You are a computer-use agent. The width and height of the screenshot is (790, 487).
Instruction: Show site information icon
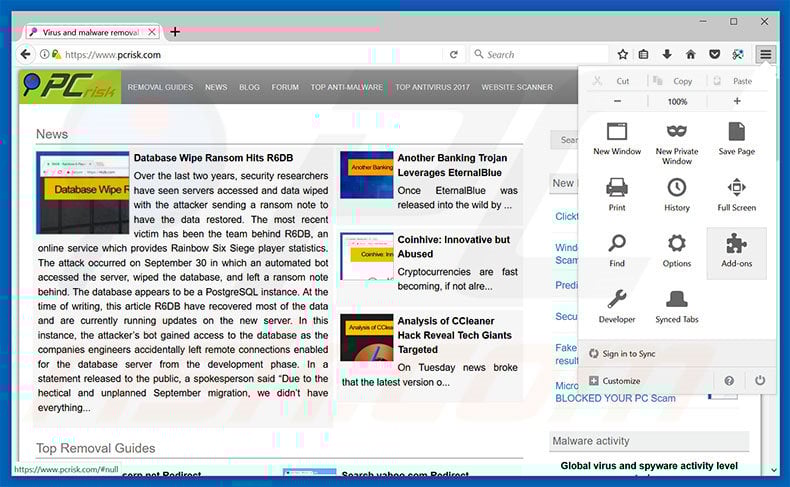pyautogui.click(x=44, y=54)
